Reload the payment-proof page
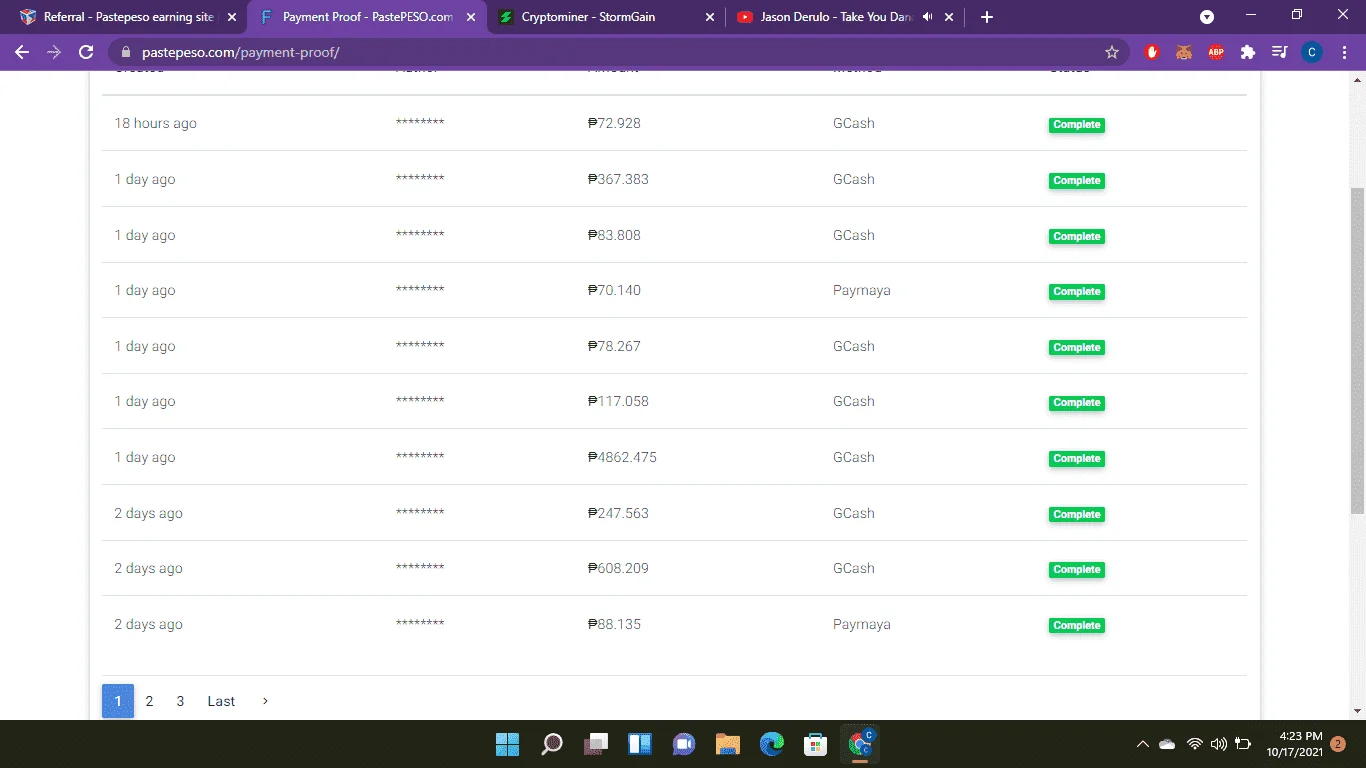The image size is (1366, 768). pyautogui.click(x=86, y=52)
